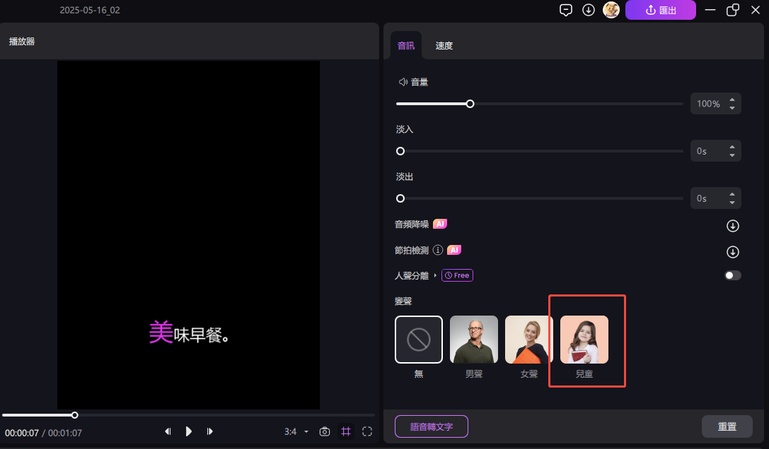Image resolution: width=769 pixels, height=449 pixels.
Task: Click the Free badge beside 人聲分離
Action: coord(457,275)
